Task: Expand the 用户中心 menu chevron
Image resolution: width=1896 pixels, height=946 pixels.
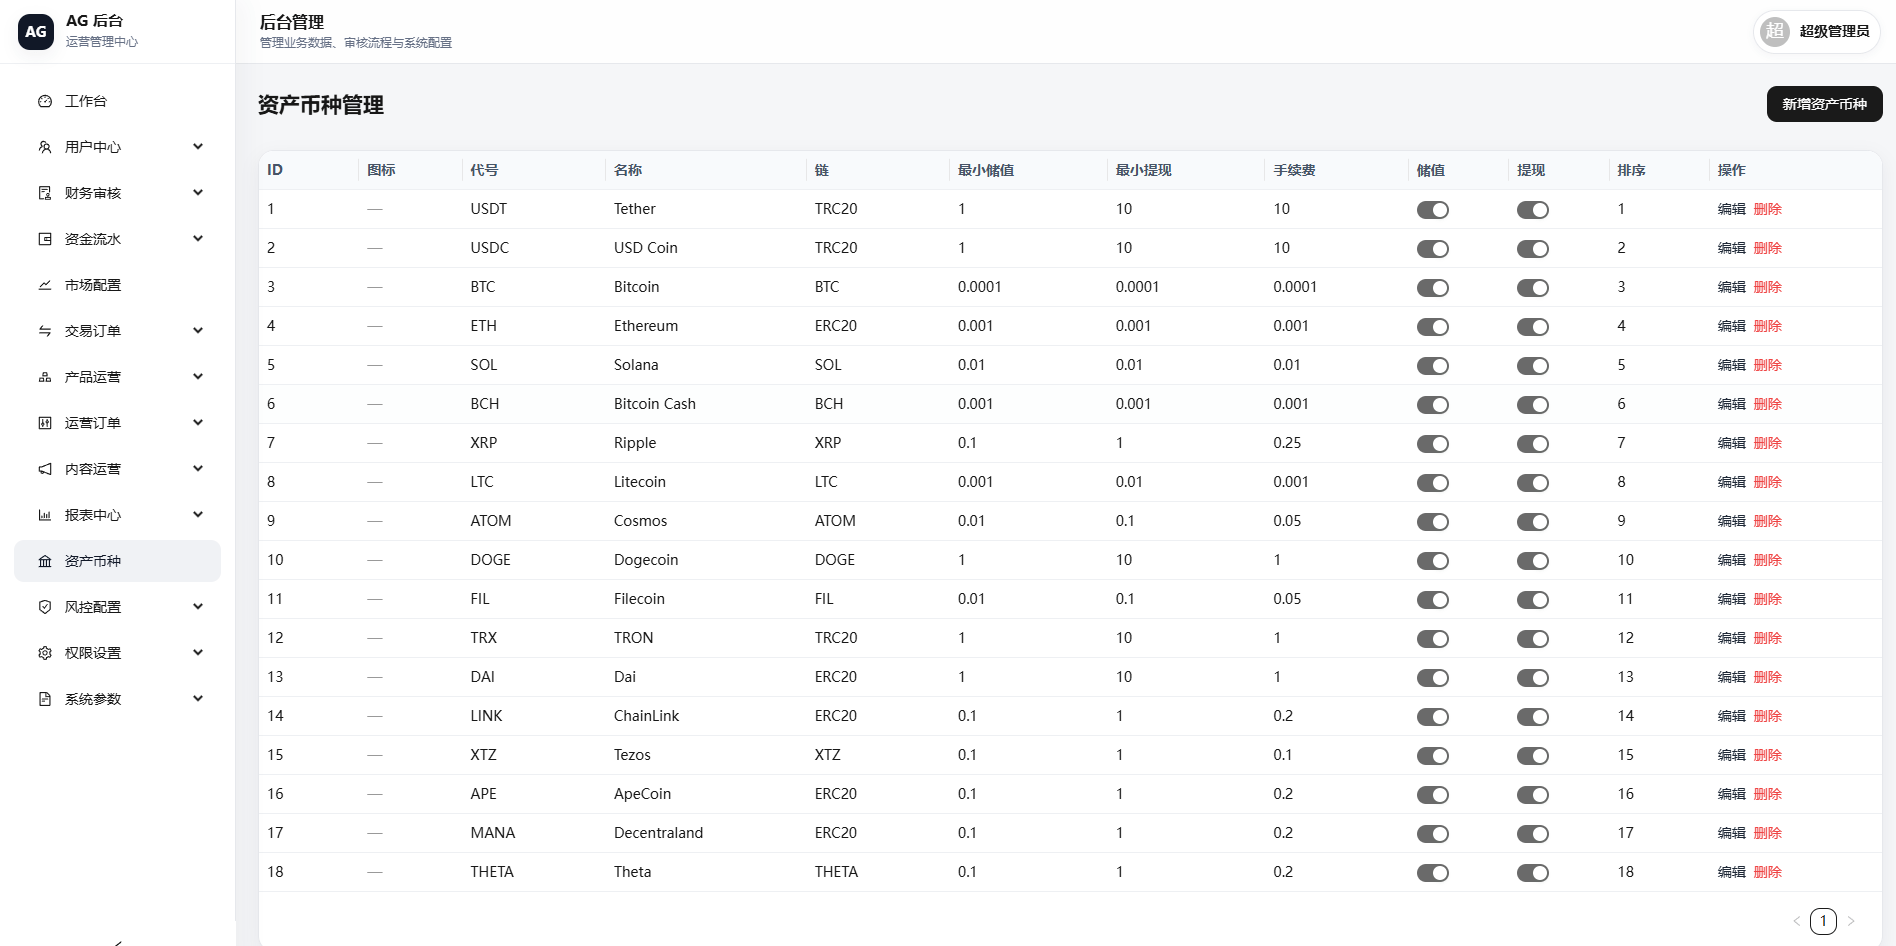Action: (x=198, y=147)
